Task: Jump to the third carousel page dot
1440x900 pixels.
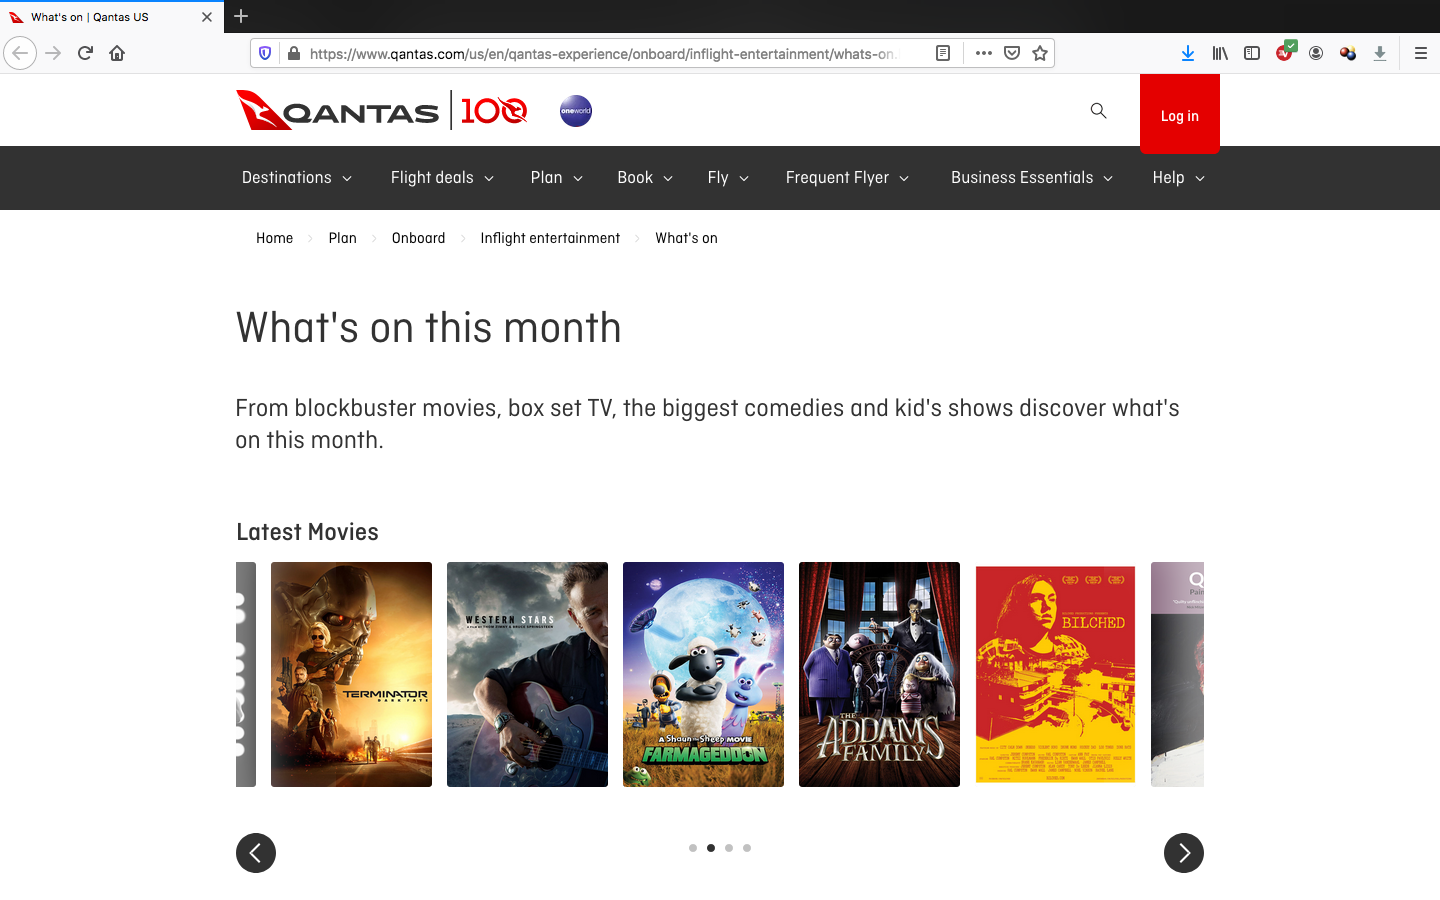Action: point(729,848)
